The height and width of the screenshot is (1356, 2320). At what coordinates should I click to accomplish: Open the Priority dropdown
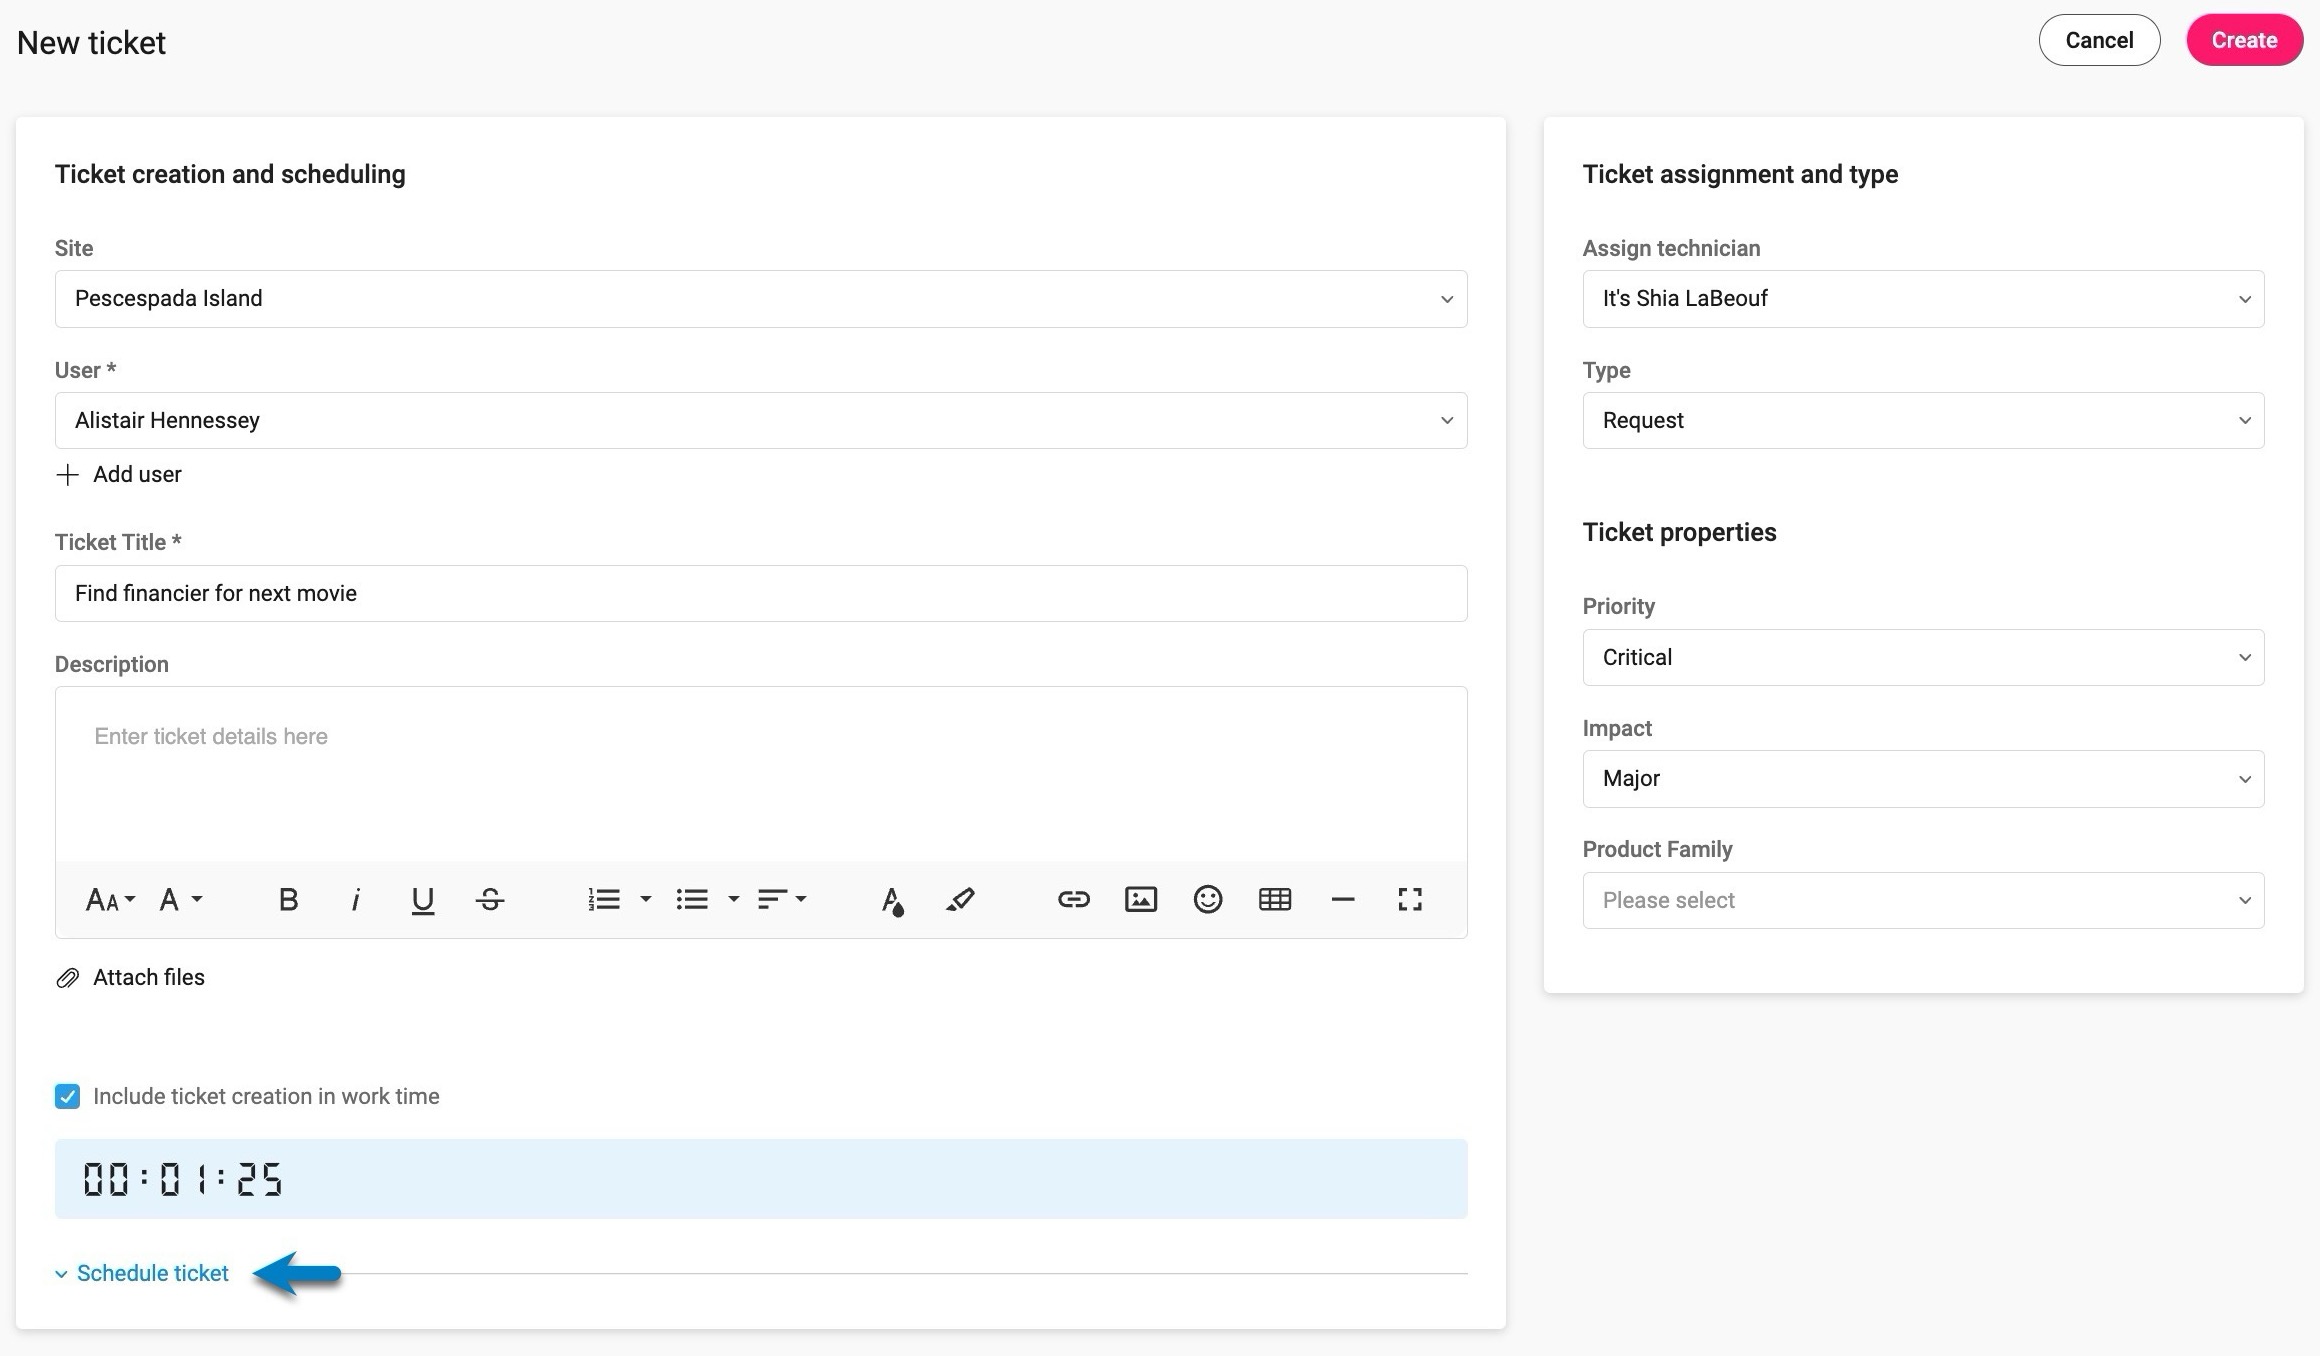[1923, 658]
